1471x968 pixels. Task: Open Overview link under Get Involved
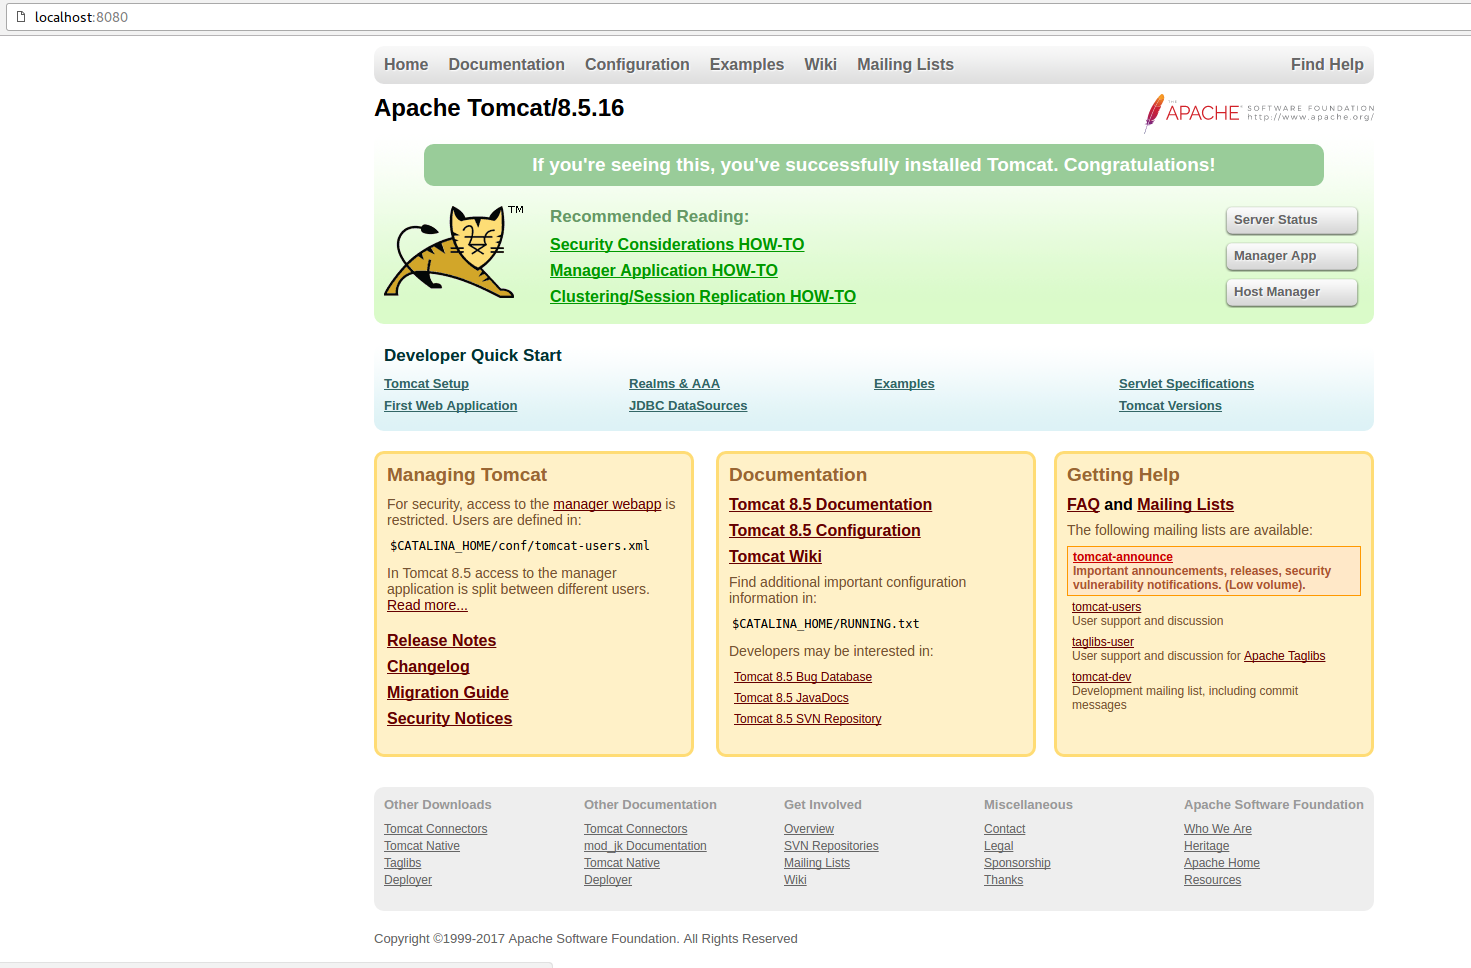tap(808, 829)
